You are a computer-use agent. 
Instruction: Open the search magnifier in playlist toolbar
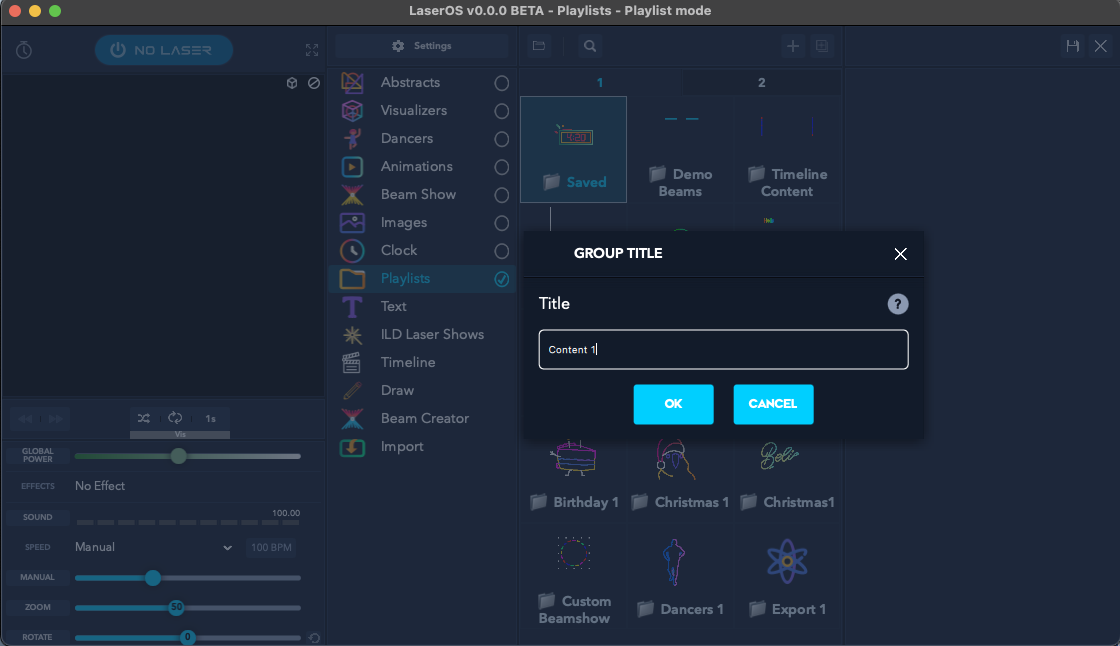[590, 46]
